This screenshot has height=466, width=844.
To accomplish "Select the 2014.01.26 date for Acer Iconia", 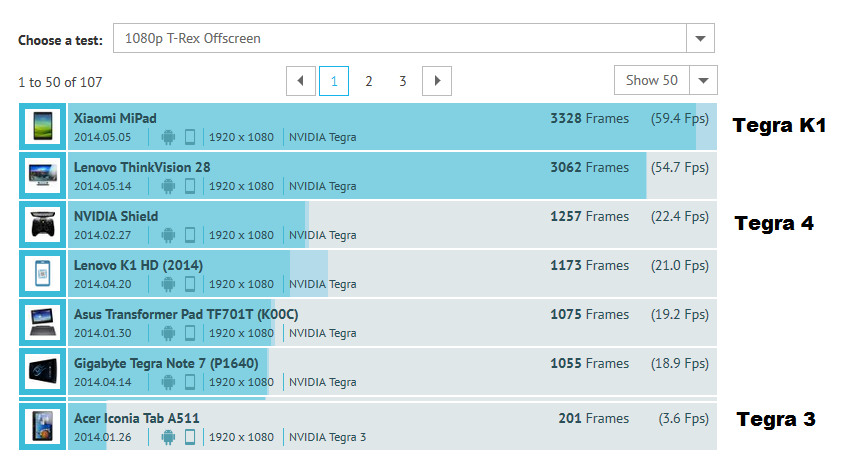I will tap(102, 437).
